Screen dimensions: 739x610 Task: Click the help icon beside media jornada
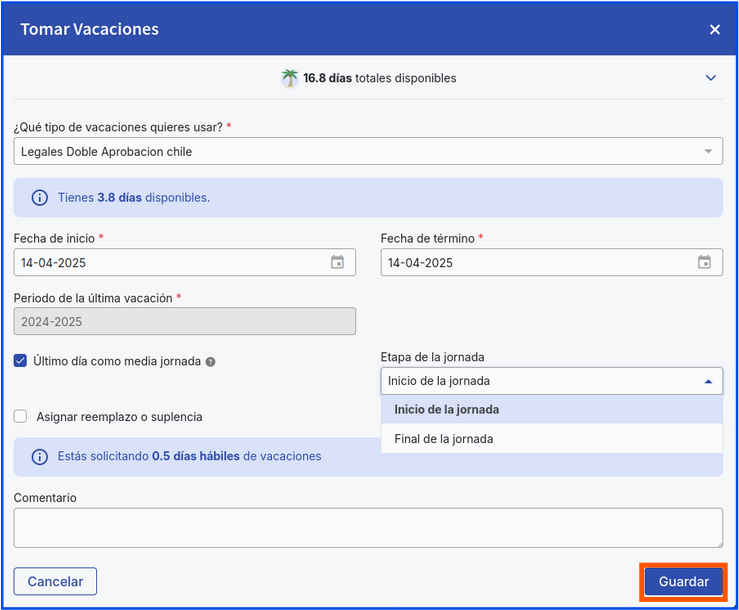[211, 362]
